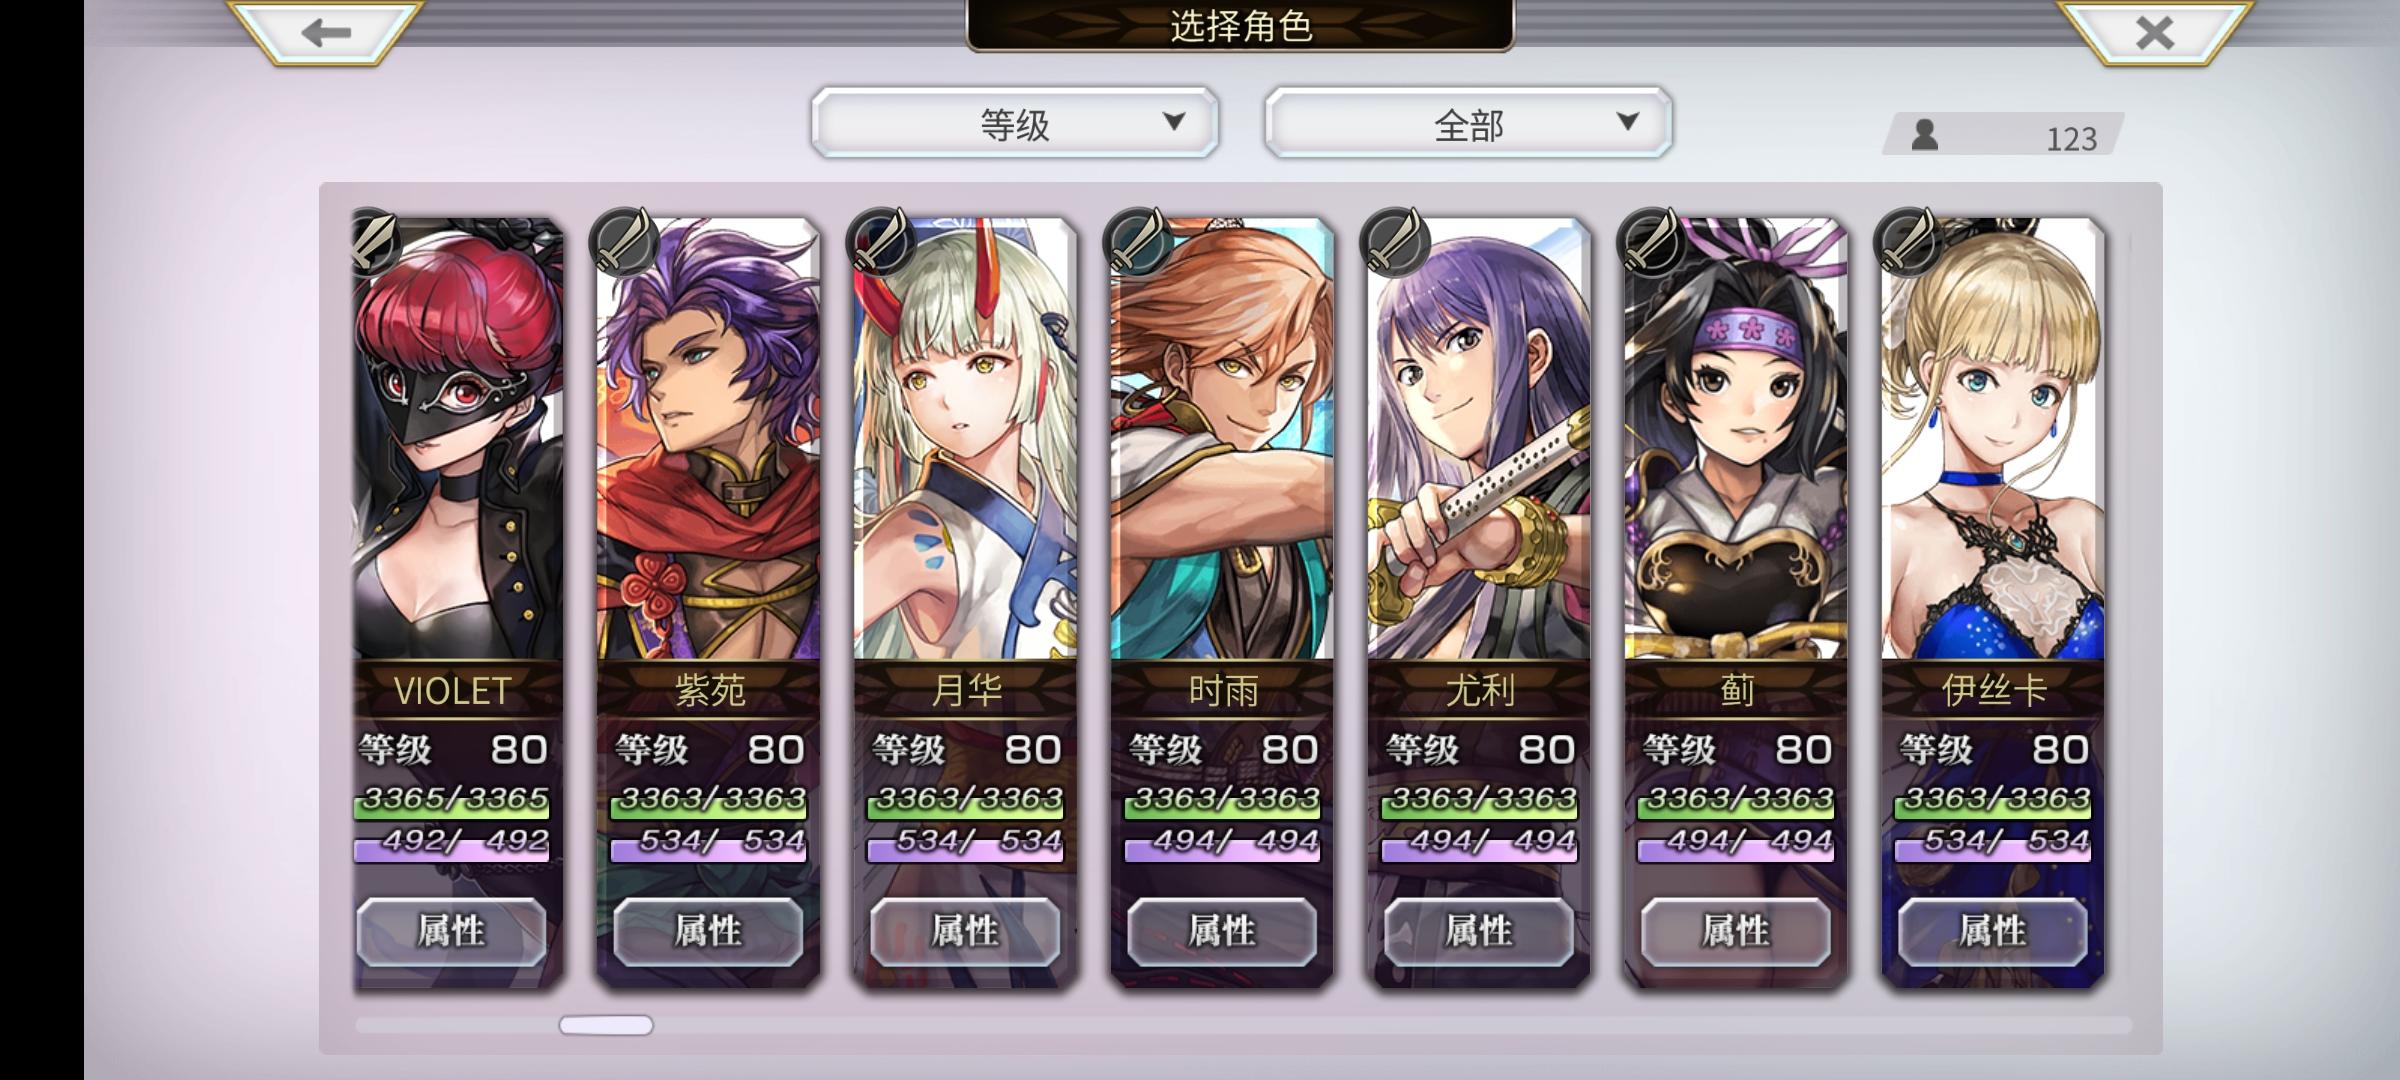Open 属性 for 伊丝卡
Screen dimensions: 2400x1080
(x=1993, y=932)
